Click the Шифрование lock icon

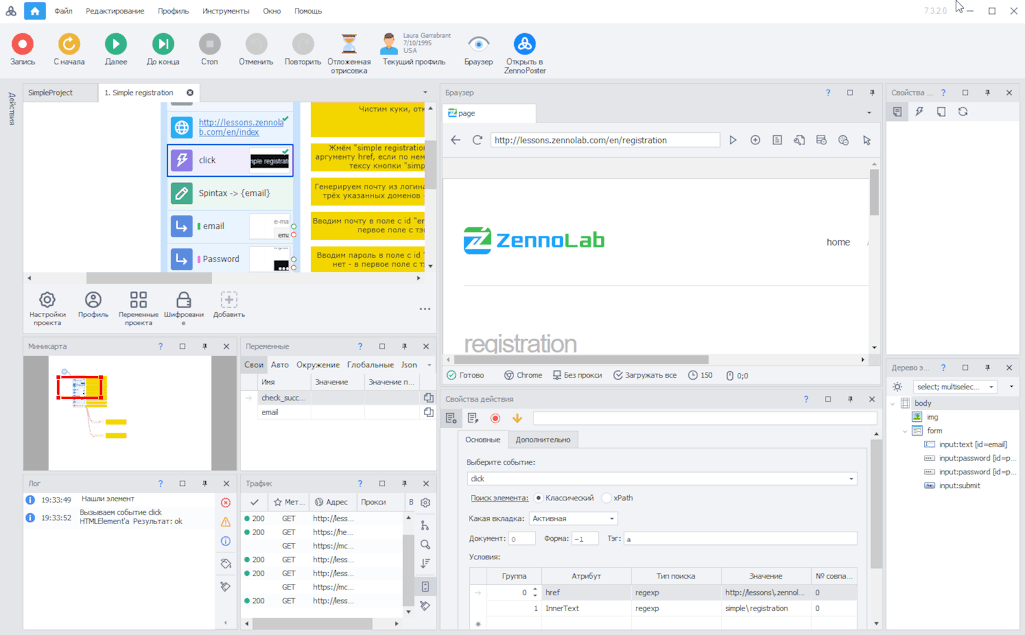(183, 300)
